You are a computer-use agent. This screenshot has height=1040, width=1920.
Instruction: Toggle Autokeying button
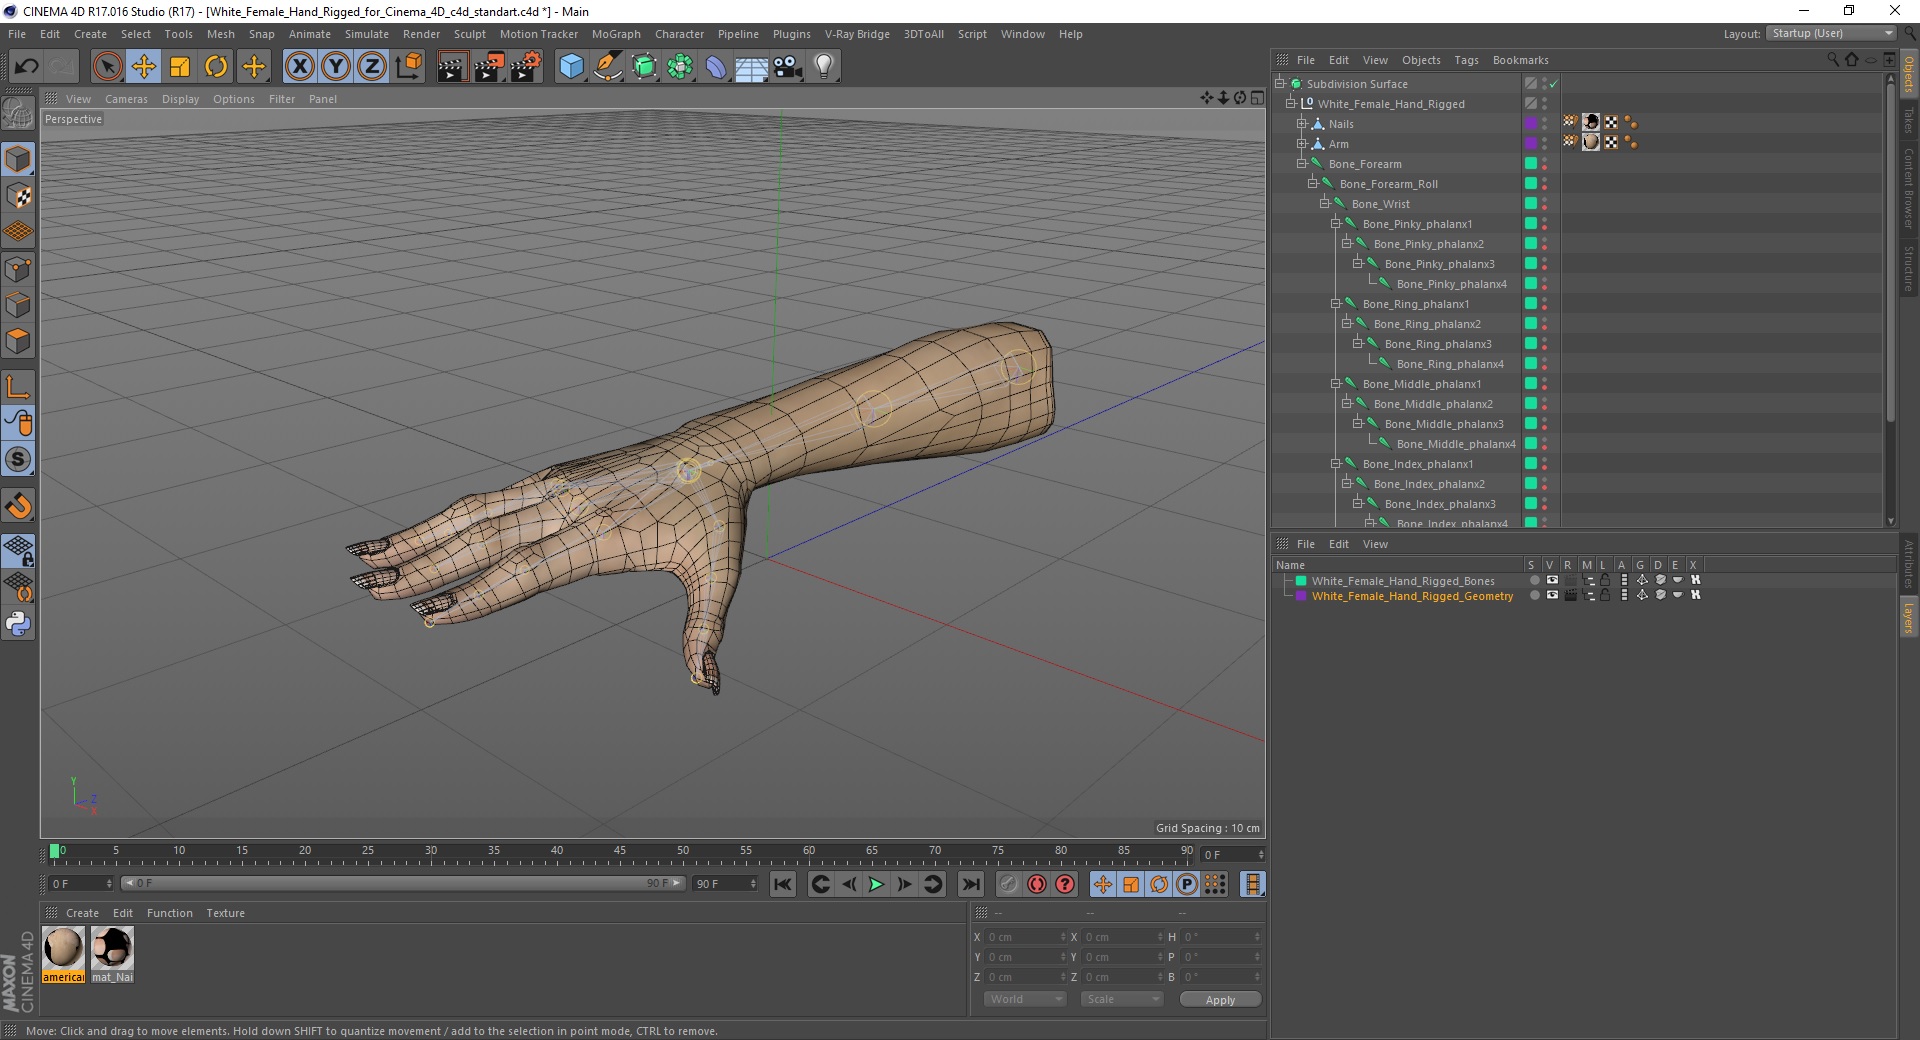click(1037, 884)
